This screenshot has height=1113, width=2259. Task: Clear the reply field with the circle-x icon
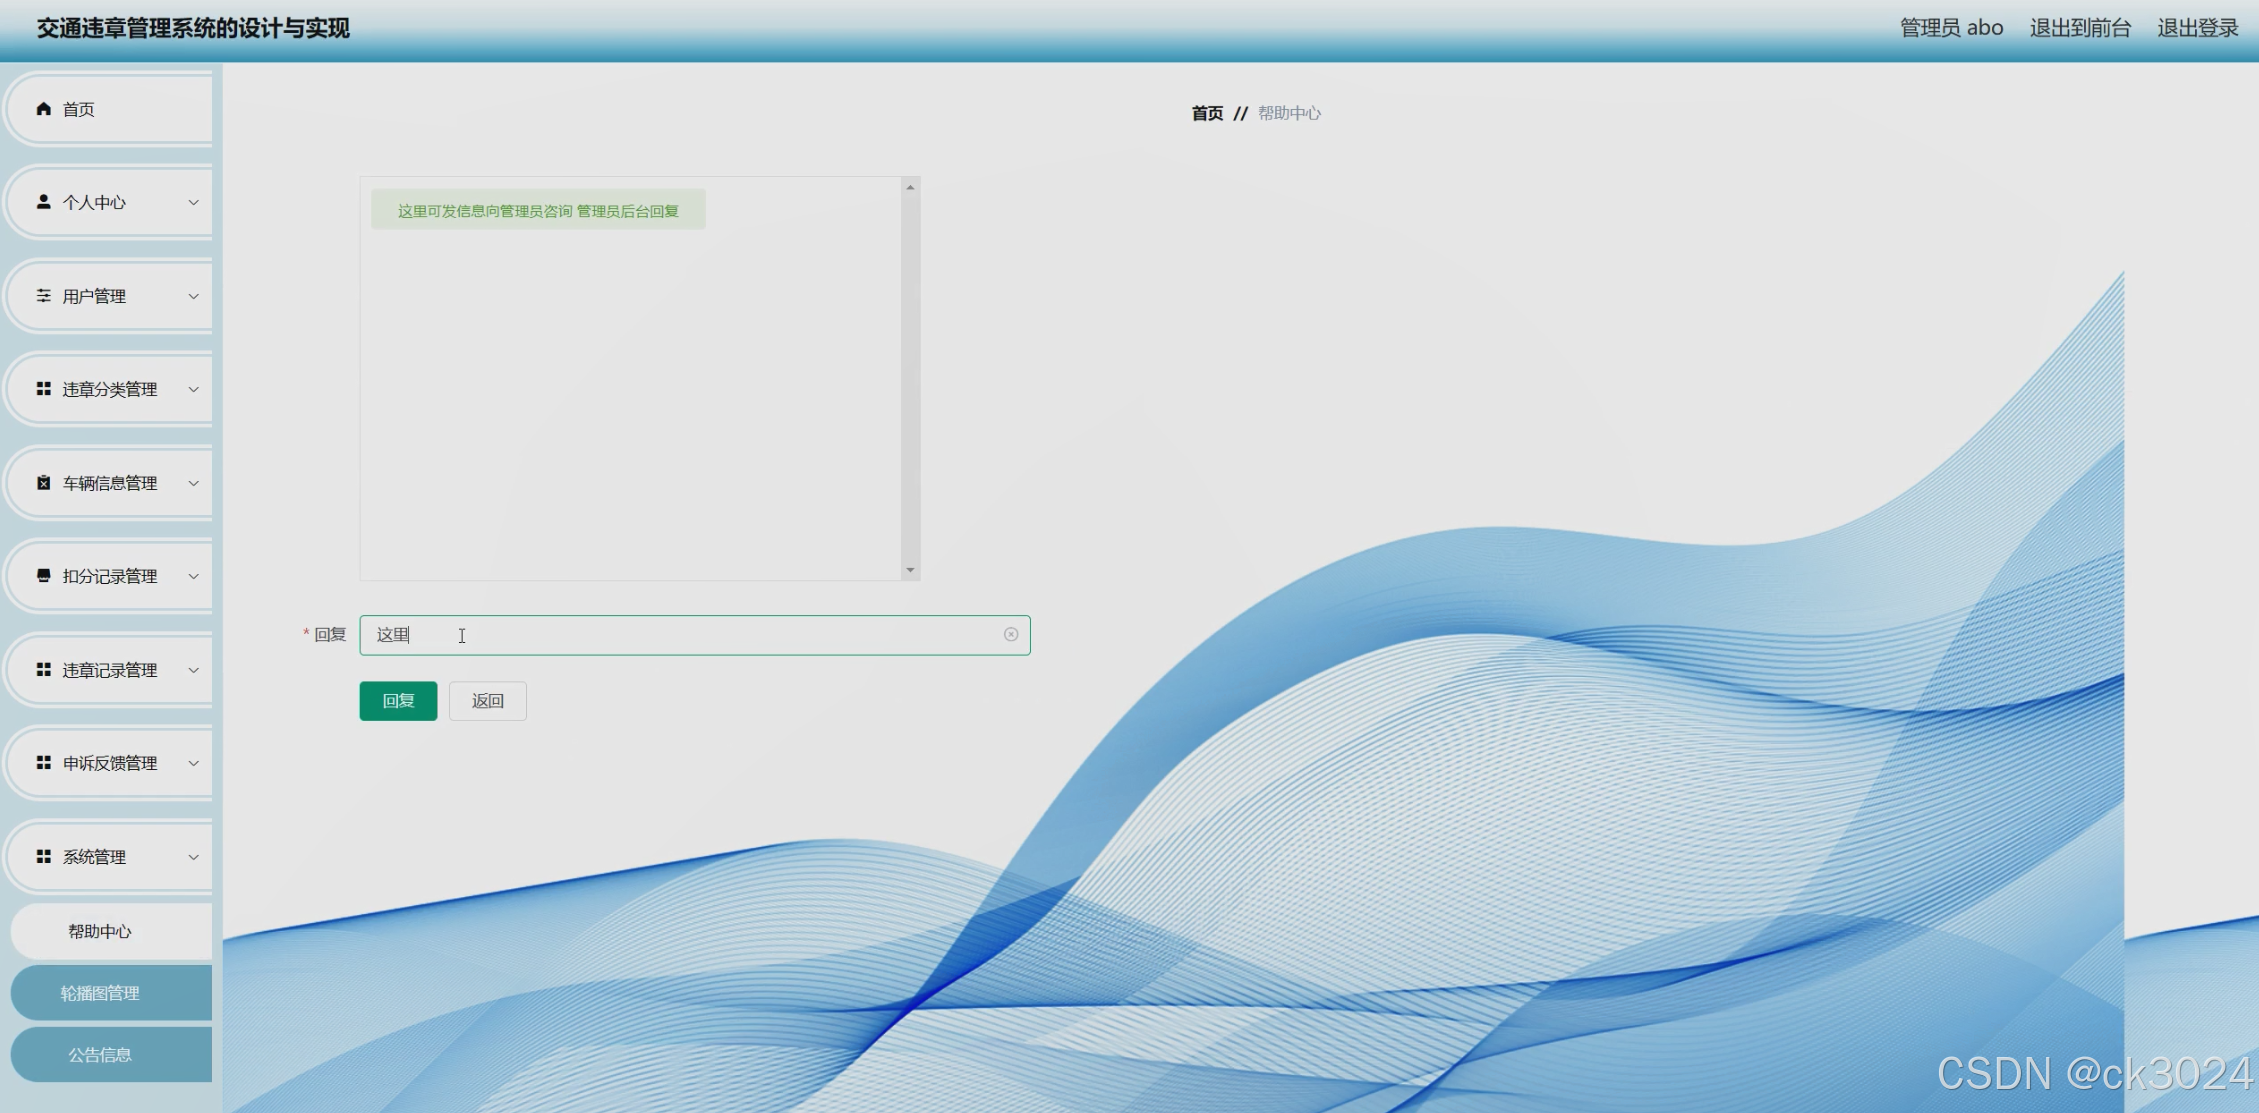click(x=1011, y=635)
